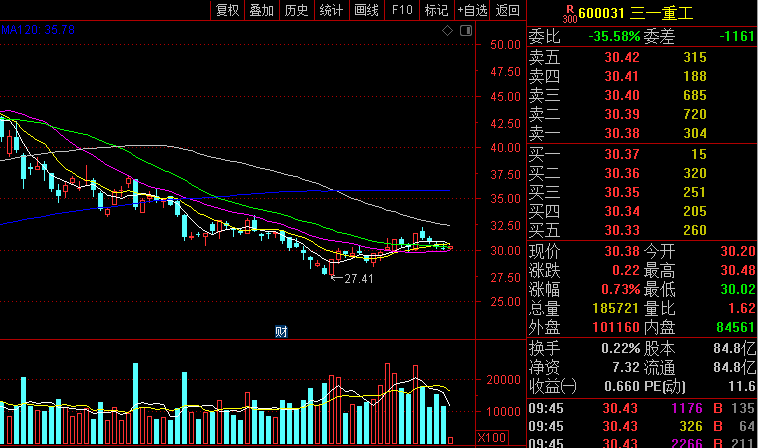
Task: Toggle the panel layout square icon
Action: 466,31
